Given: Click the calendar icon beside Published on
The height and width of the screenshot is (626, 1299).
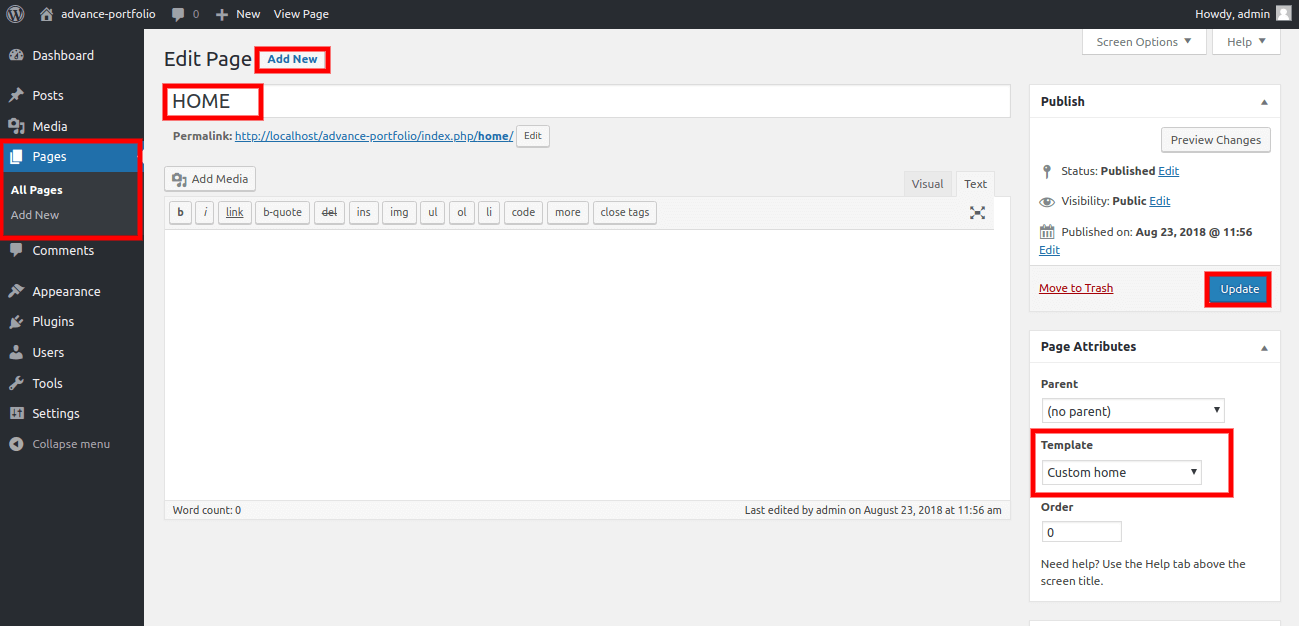Looking at the screenshot, I should [1047, 232].
